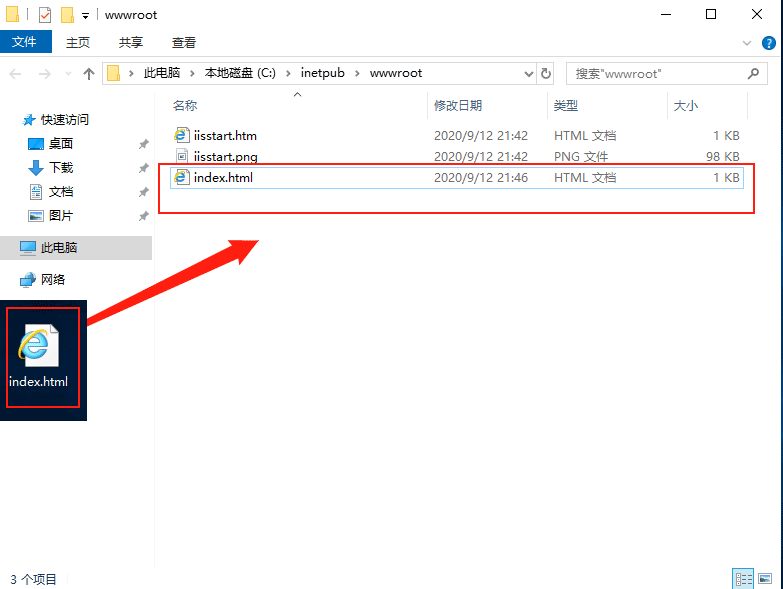The height and width of the screenshot is (589, 783).
Task: Open the Customize Quick Access Toolbar dropdown
Action: pyautogui.click(x=85, y=16)
